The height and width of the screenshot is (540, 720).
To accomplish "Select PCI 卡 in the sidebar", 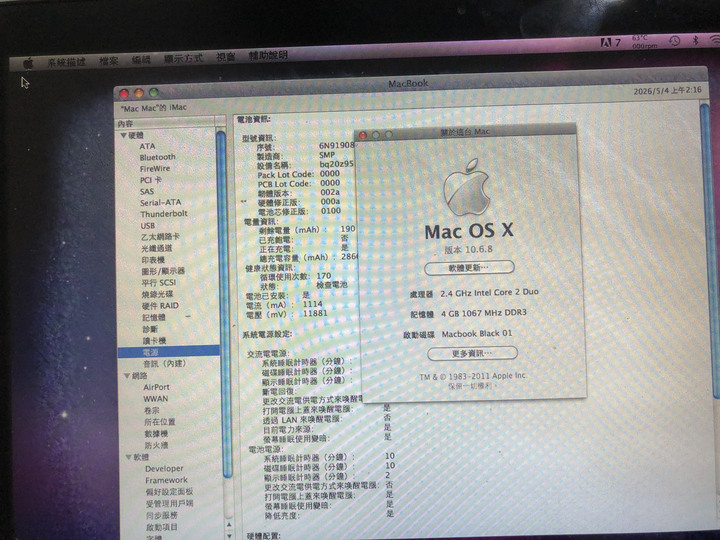I will click(151, 180).
